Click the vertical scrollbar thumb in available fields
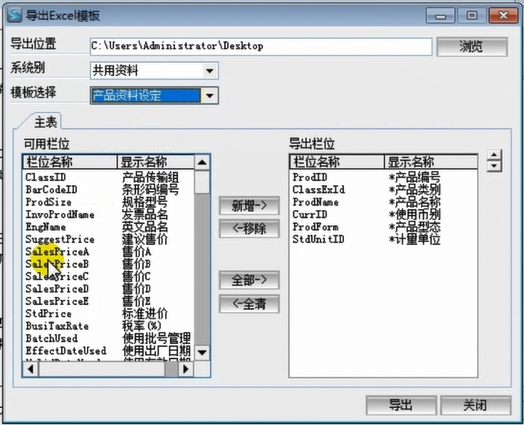The height and width of the screenshot is (425, 524). (x=202, y=182)
